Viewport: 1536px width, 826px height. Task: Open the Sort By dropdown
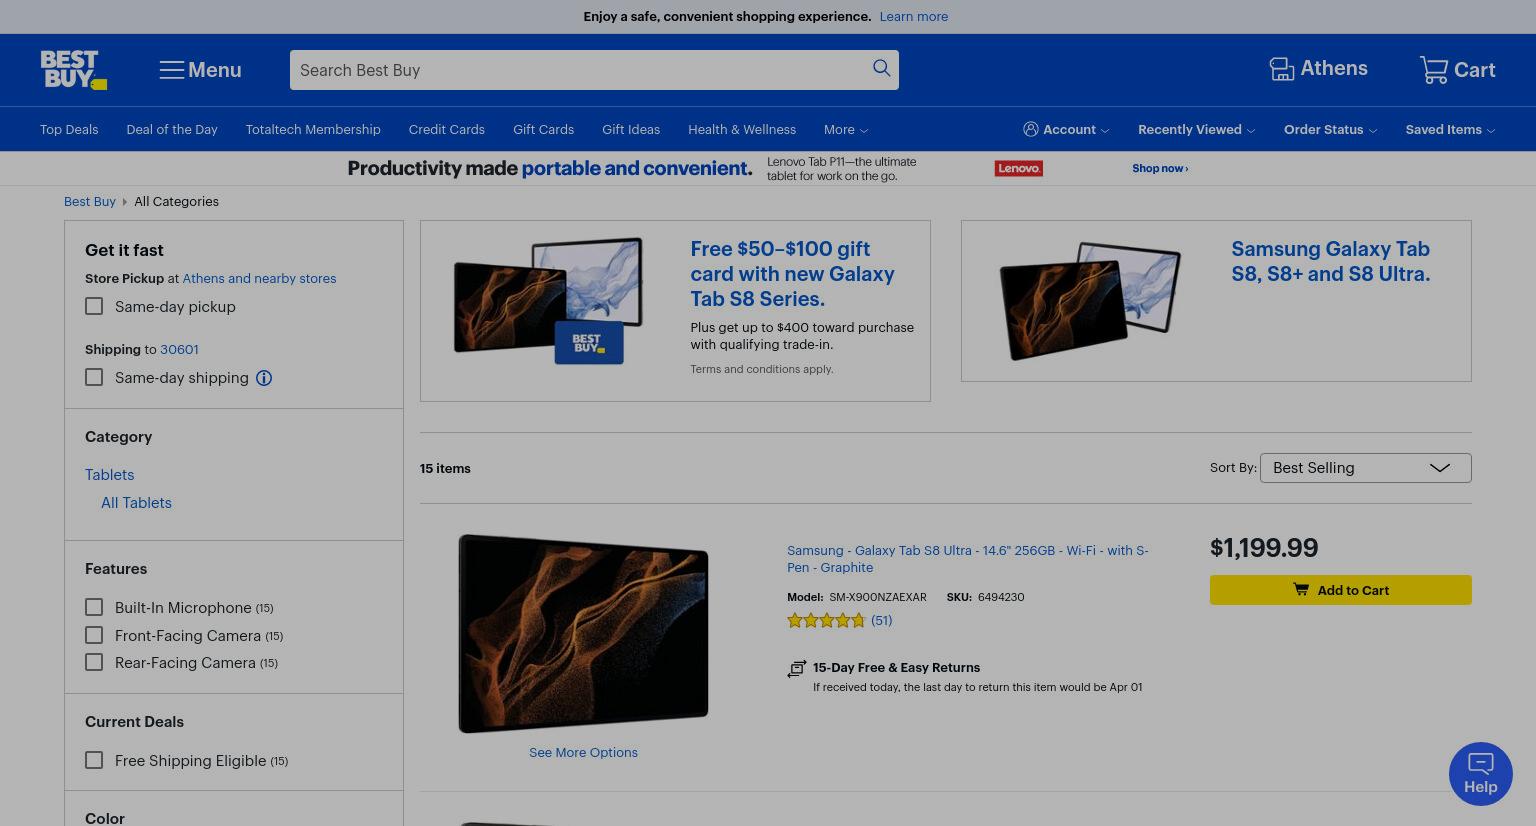[x=1365, y=468]
